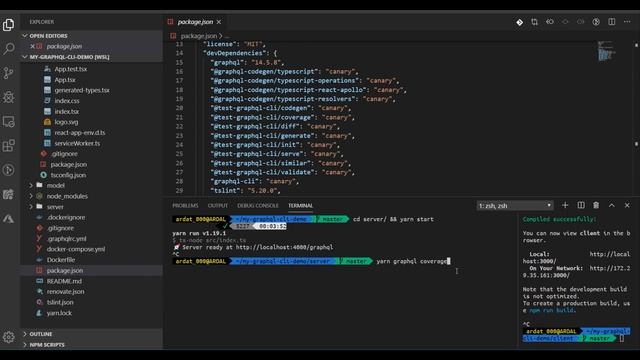Image resolution: width=640 pixels, height=360 pixels.
Task: Close the package.json editor tab
Action: (219, 22)
